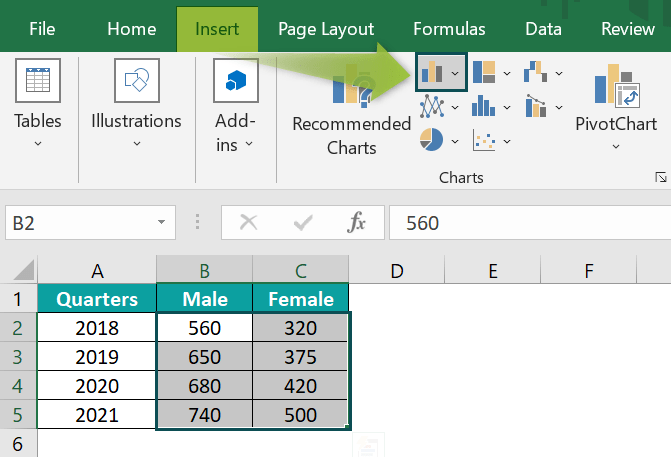Expand formula bar options dots
This screenshot has width=671, height=457.
point(197,222)
